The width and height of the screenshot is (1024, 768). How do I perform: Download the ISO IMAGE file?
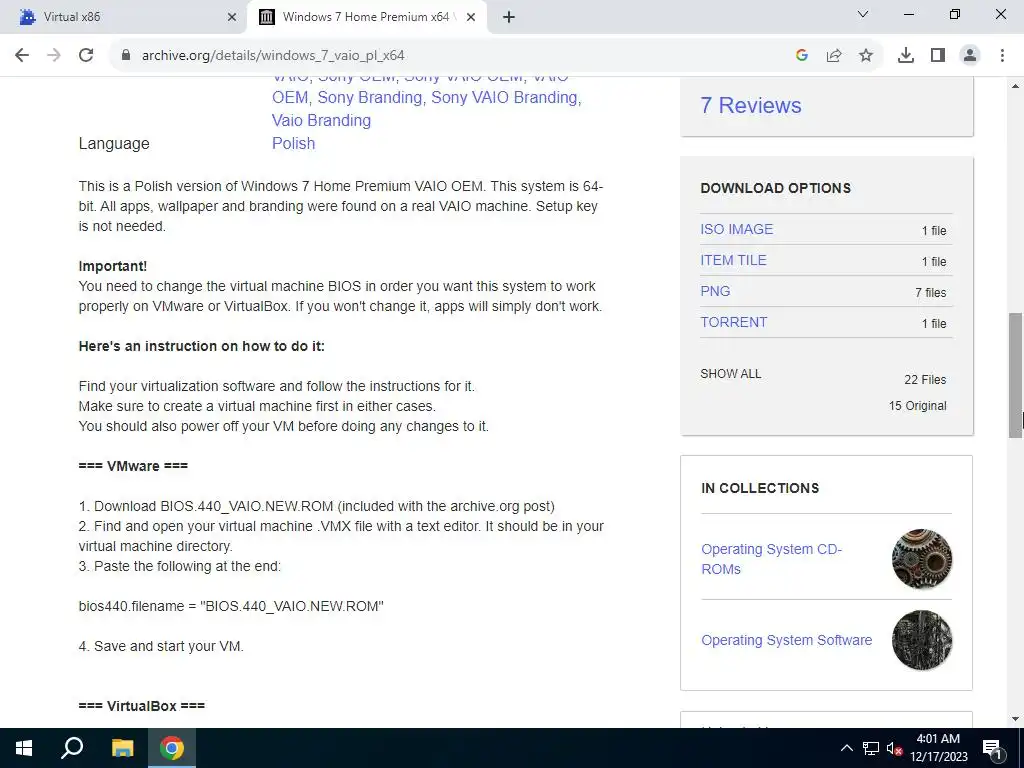point(737,229)
